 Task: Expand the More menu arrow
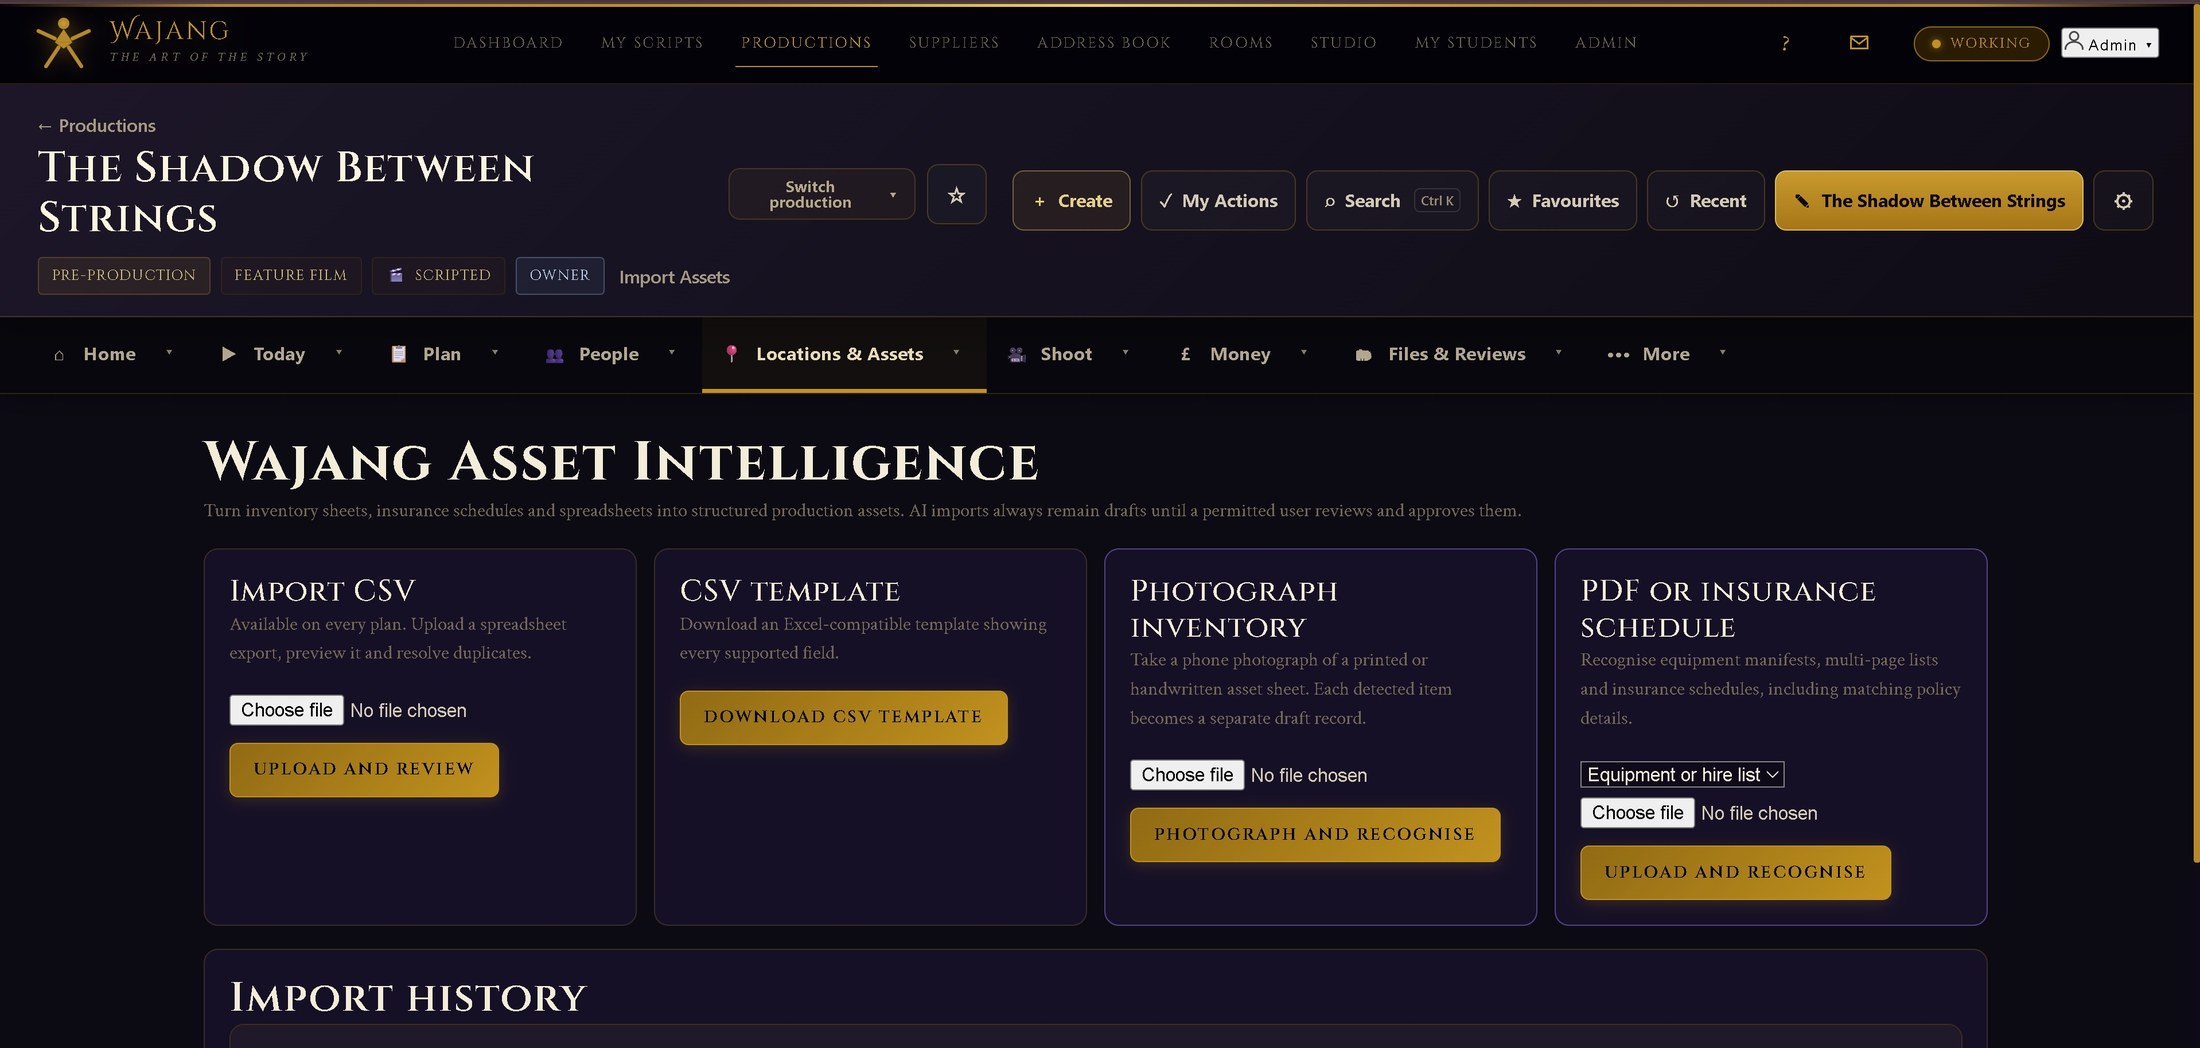click(1723, 353)
